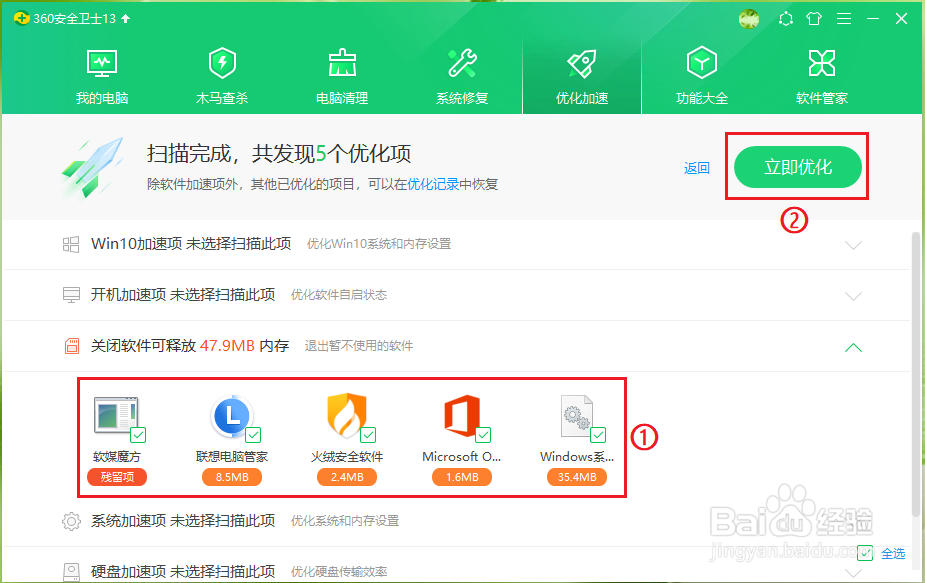925x583 pixels.
Task: Expand the 硬盘加速项 section chevron
Action: tap(853, 572)
